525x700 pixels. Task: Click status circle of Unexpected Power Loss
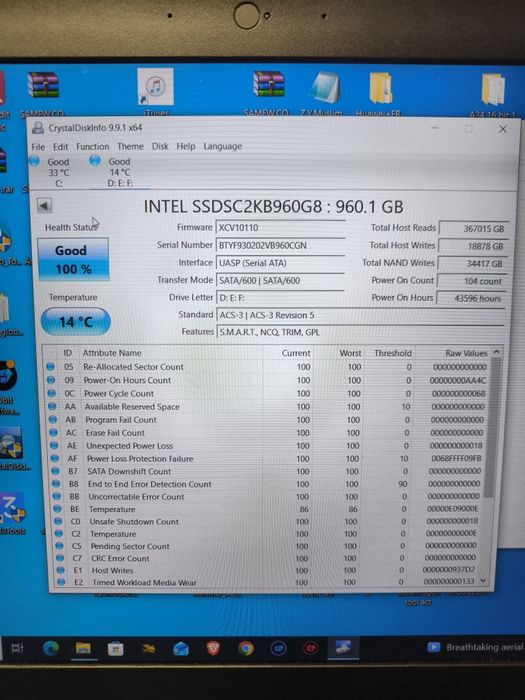[x=54, y=446]
